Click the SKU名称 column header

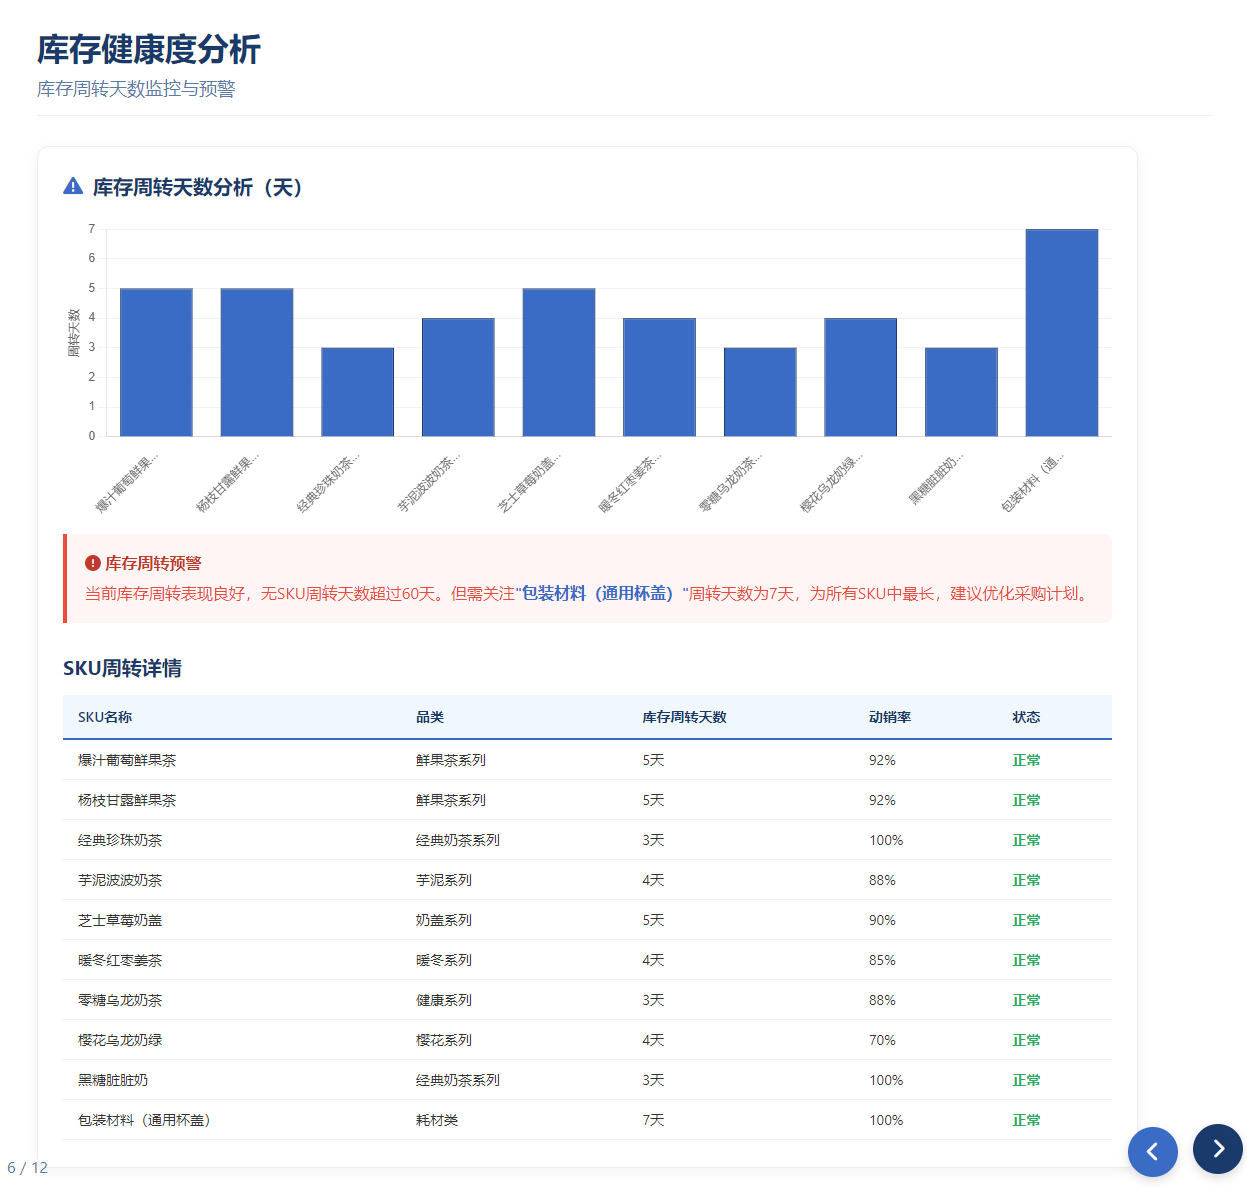105,717
